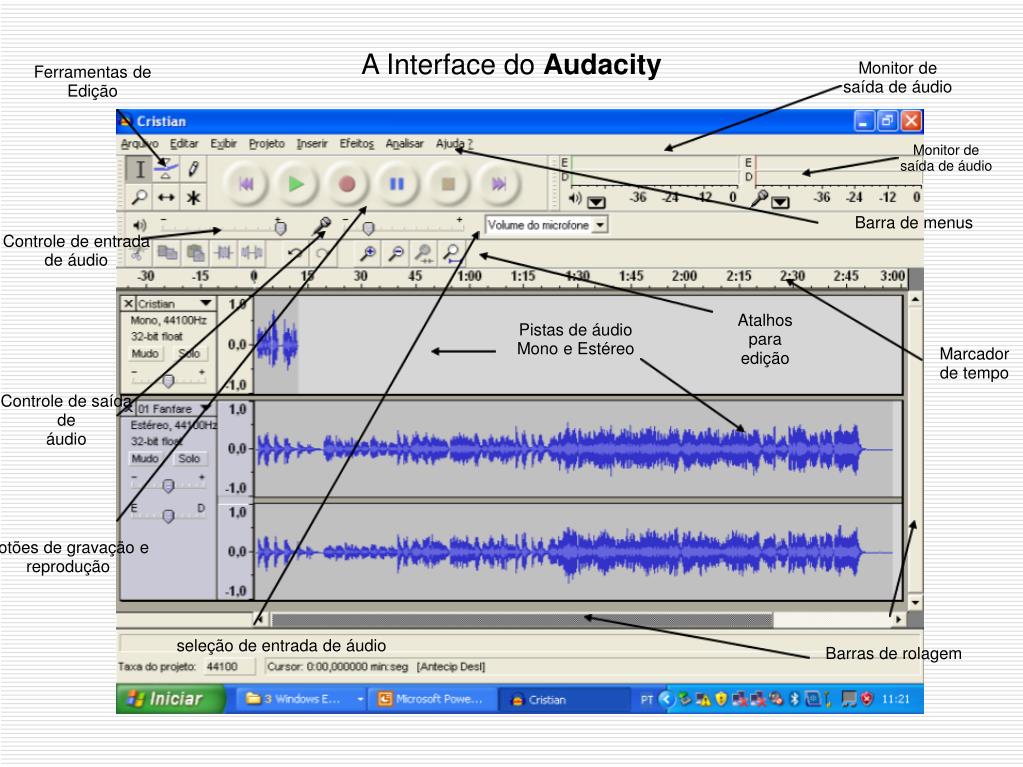Close the Cristian track with its X
The image size is (1023, 767).
pyautogui.click(x=129, y=303)
